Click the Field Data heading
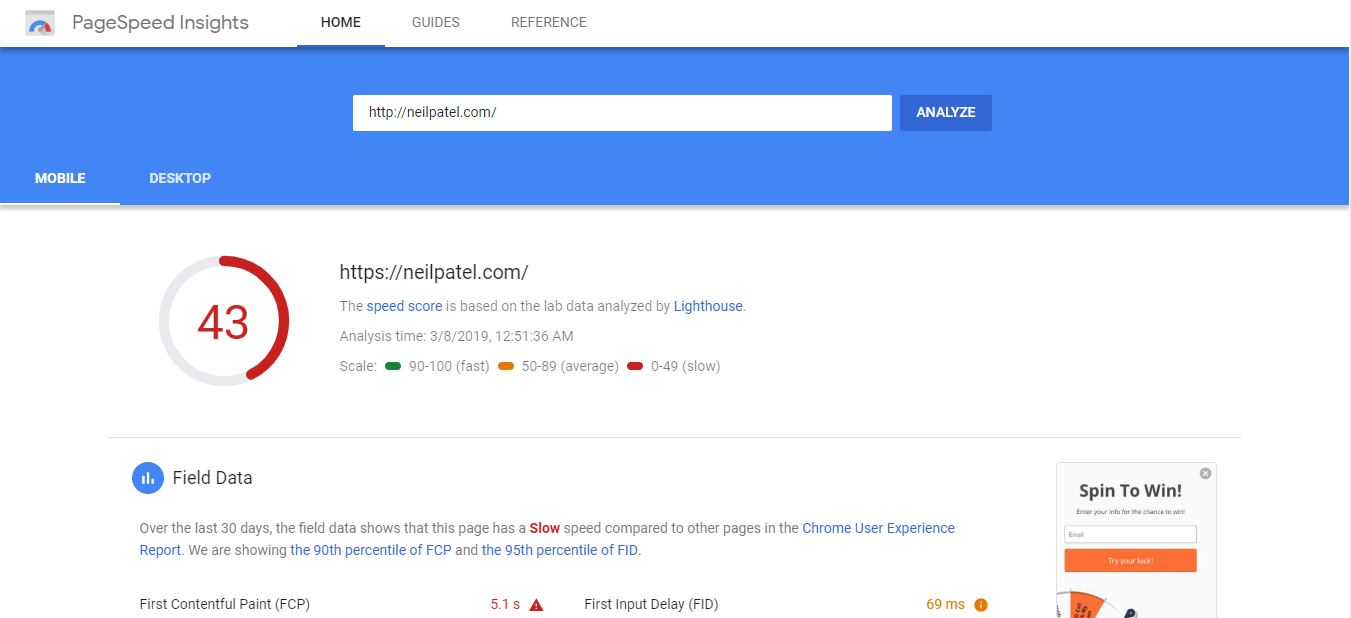This screenshot has width=1351, height=618. 212,478
